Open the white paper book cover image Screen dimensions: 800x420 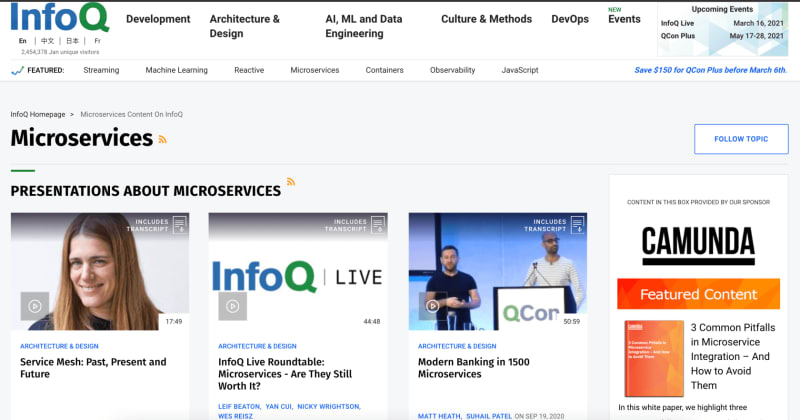click(654, 358)
